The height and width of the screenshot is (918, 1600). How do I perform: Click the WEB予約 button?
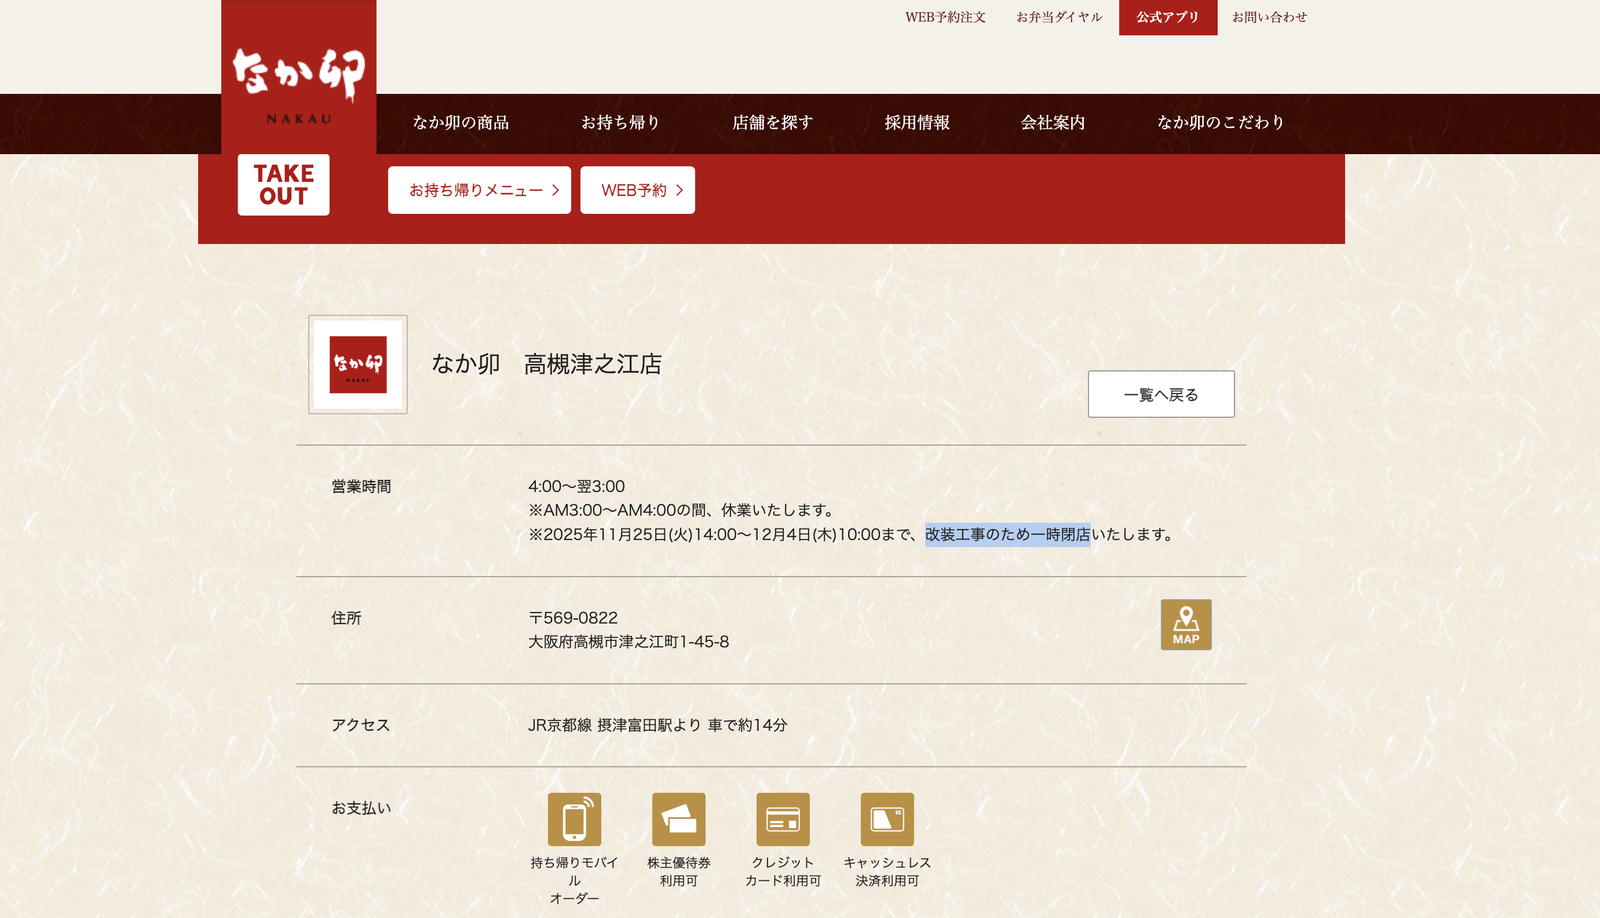pos(638,190)
